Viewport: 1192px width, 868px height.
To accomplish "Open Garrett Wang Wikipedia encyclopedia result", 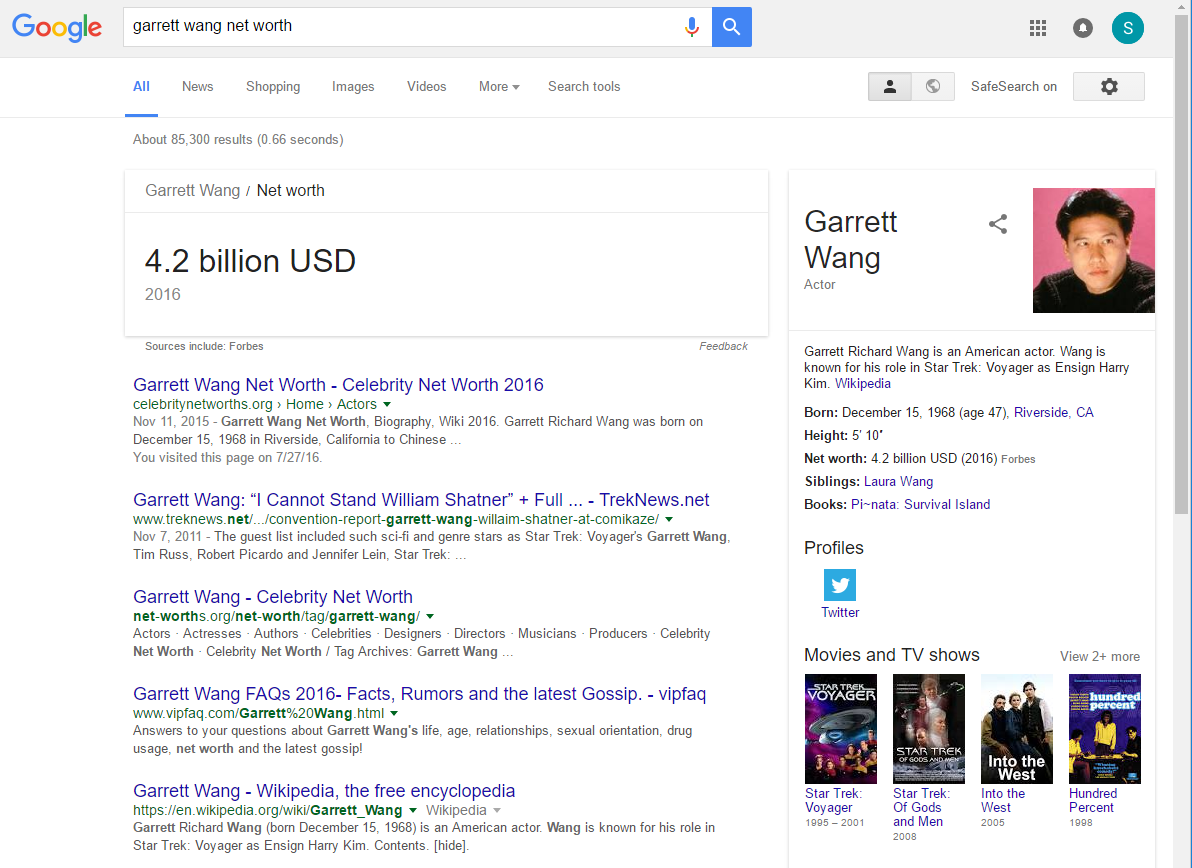I will point(324,790).
